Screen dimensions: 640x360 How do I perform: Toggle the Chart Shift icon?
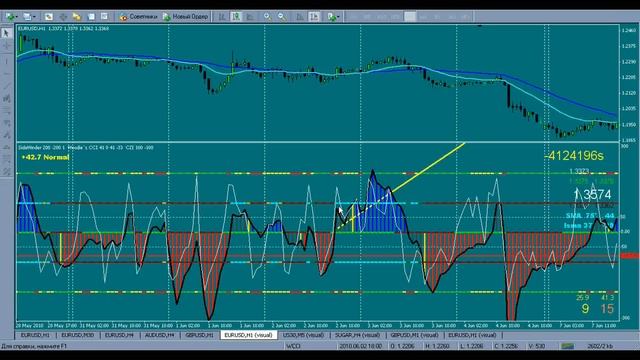(x=314, y=17)
